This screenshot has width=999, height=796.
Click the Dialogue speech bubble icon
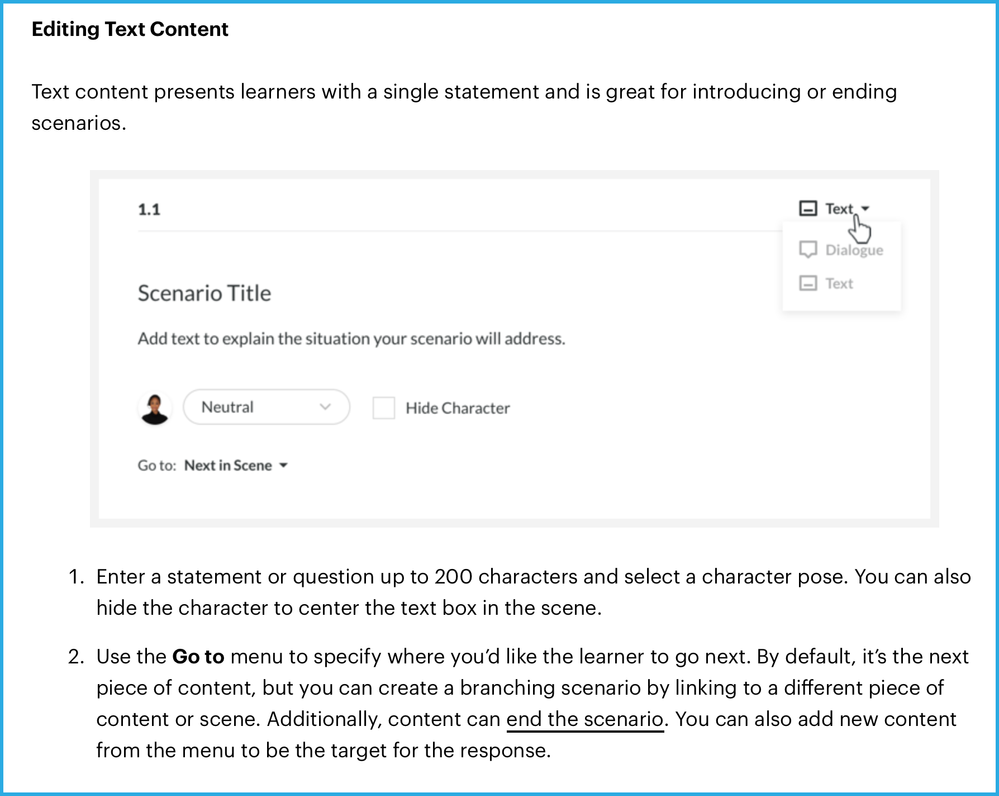click(x=808, y=250)
